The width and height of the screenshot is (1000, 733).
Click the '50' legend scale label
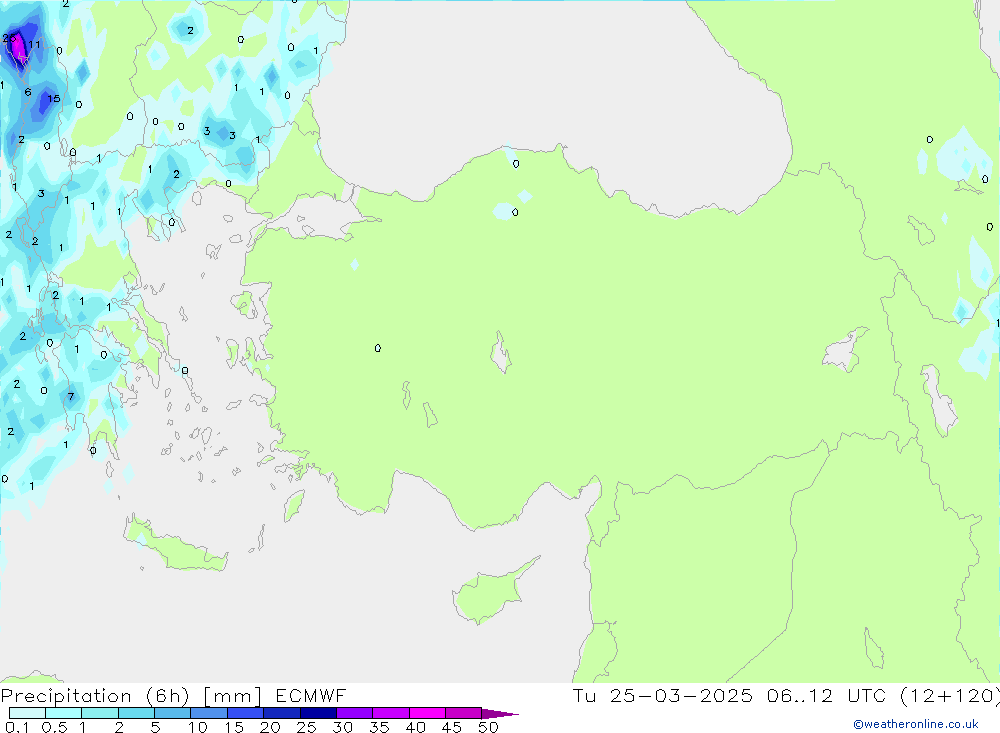(488, 727)
